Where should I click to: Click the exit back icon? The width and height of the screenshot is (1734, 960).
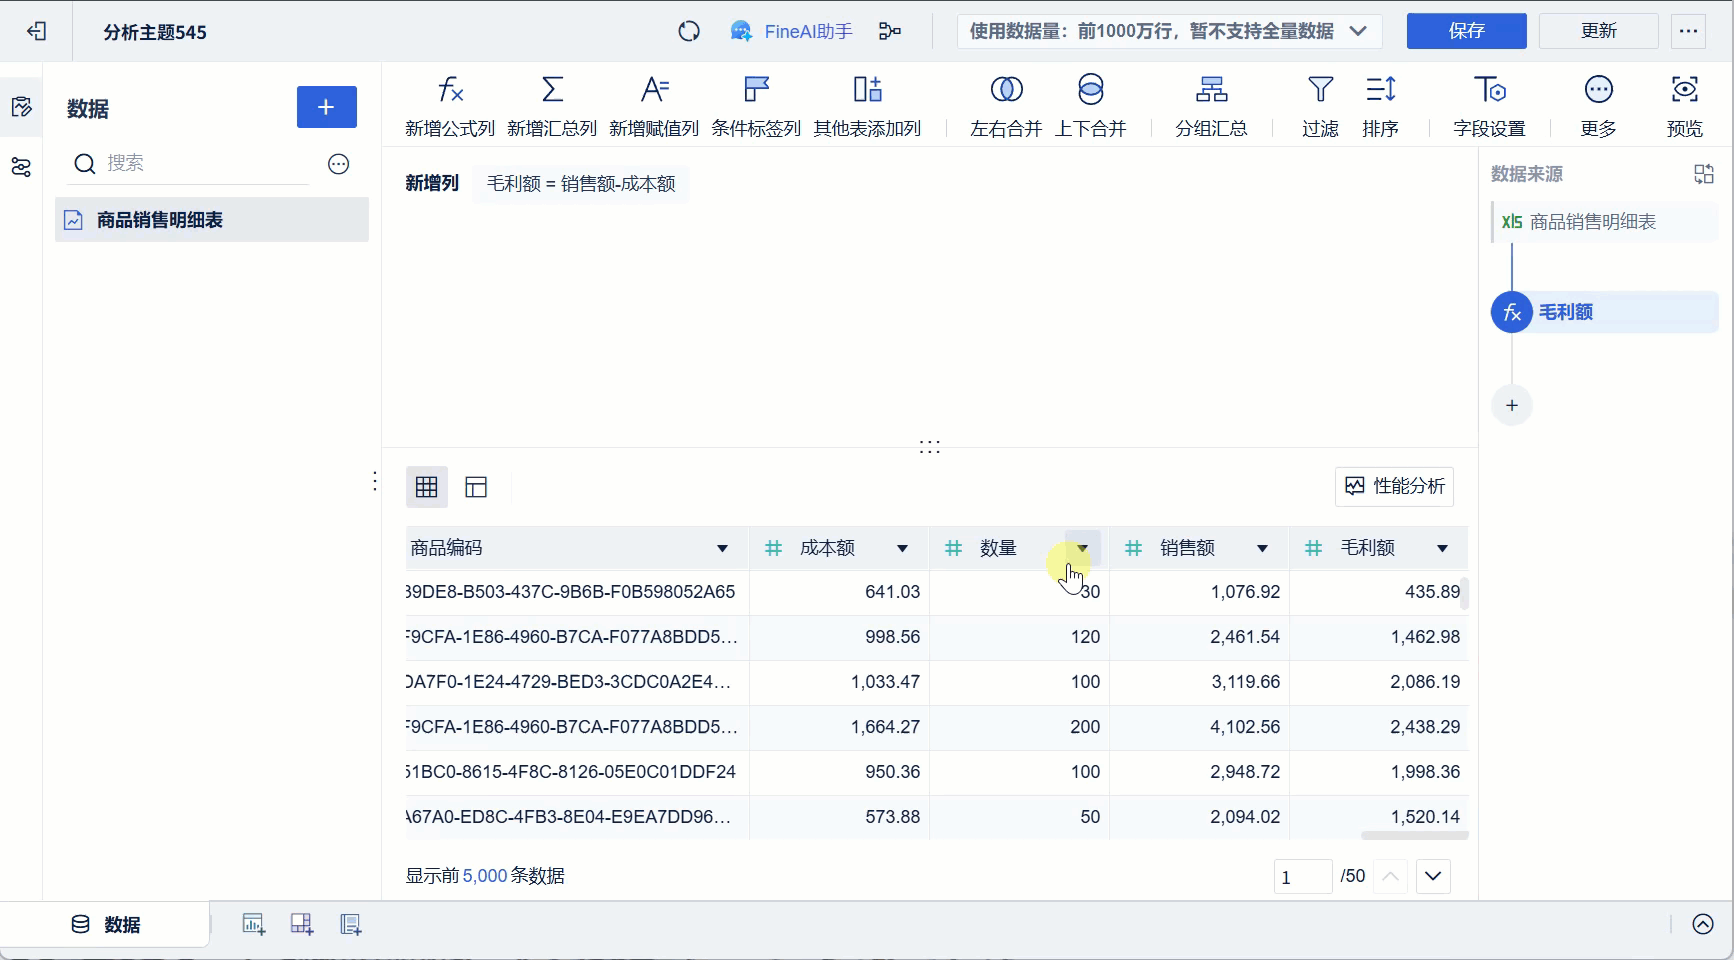pos(37,32)
